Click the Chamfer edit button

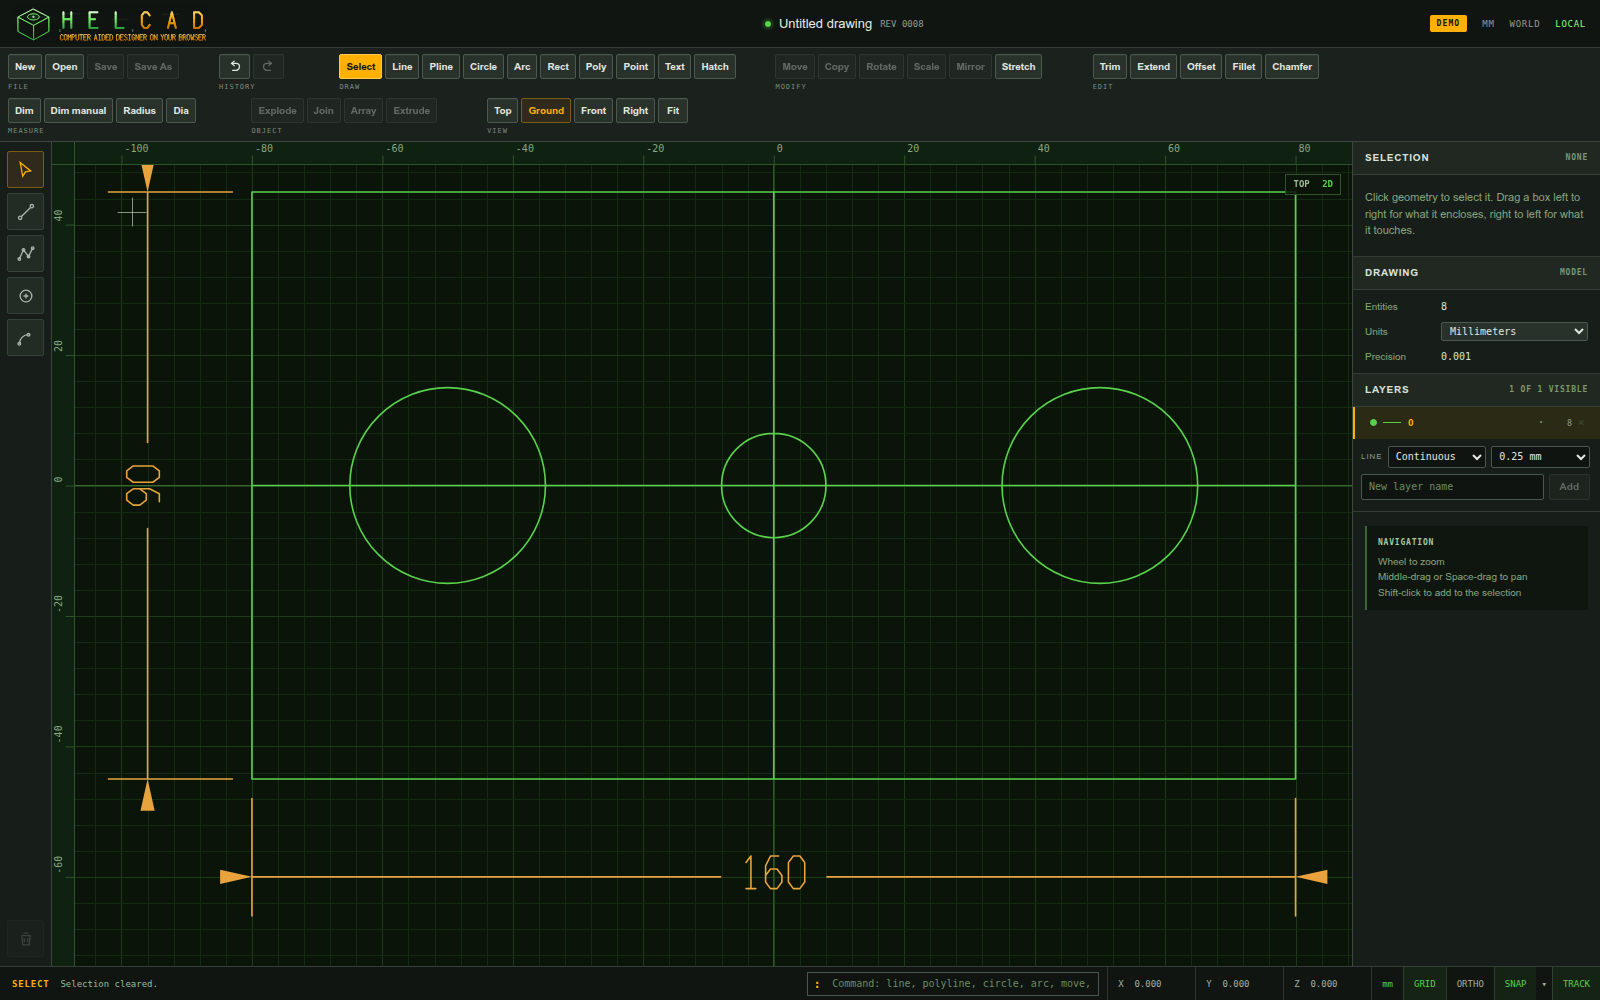coord(1292,67)
